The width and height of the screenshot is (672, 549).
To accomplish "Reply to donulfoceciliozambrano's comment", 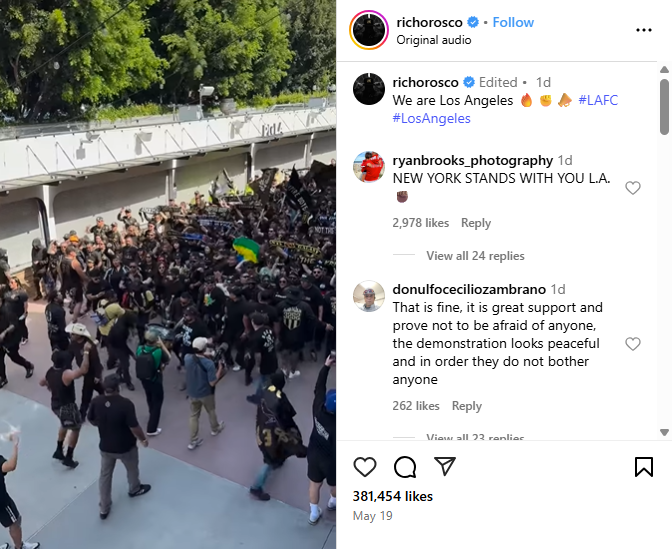I will point(467,406).
